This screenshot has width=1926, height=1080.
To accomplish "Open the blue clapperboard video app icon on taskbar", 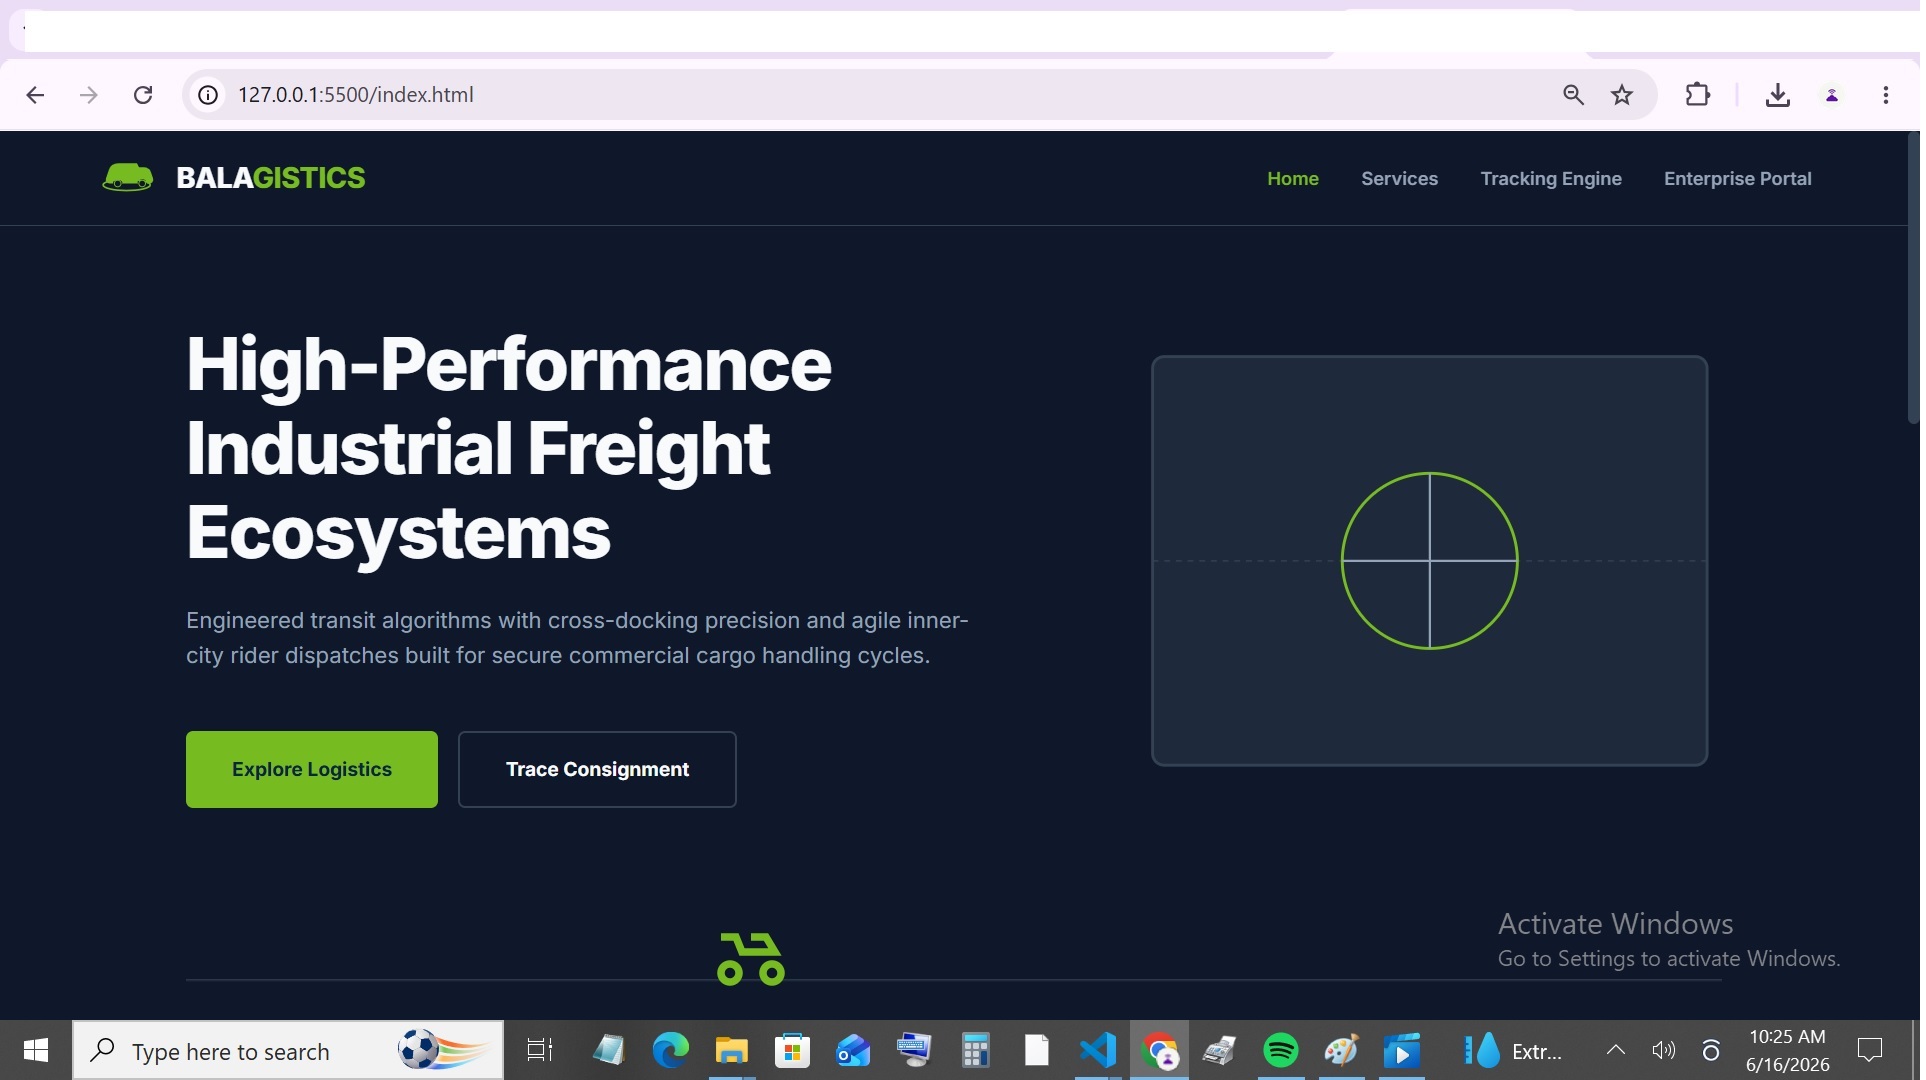I will [1402, 1051].
